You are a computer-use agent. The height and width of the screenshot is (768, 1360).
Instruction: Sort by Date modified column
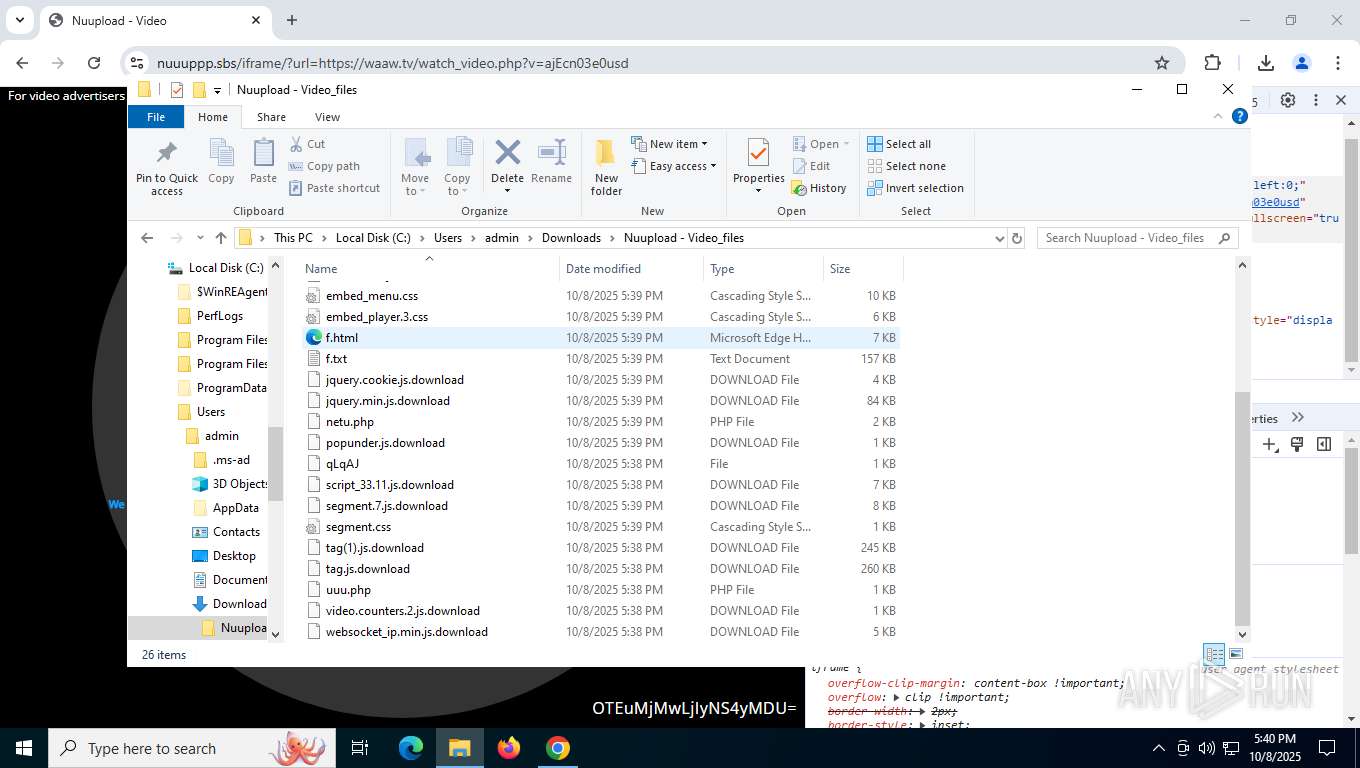click(631, 268)
